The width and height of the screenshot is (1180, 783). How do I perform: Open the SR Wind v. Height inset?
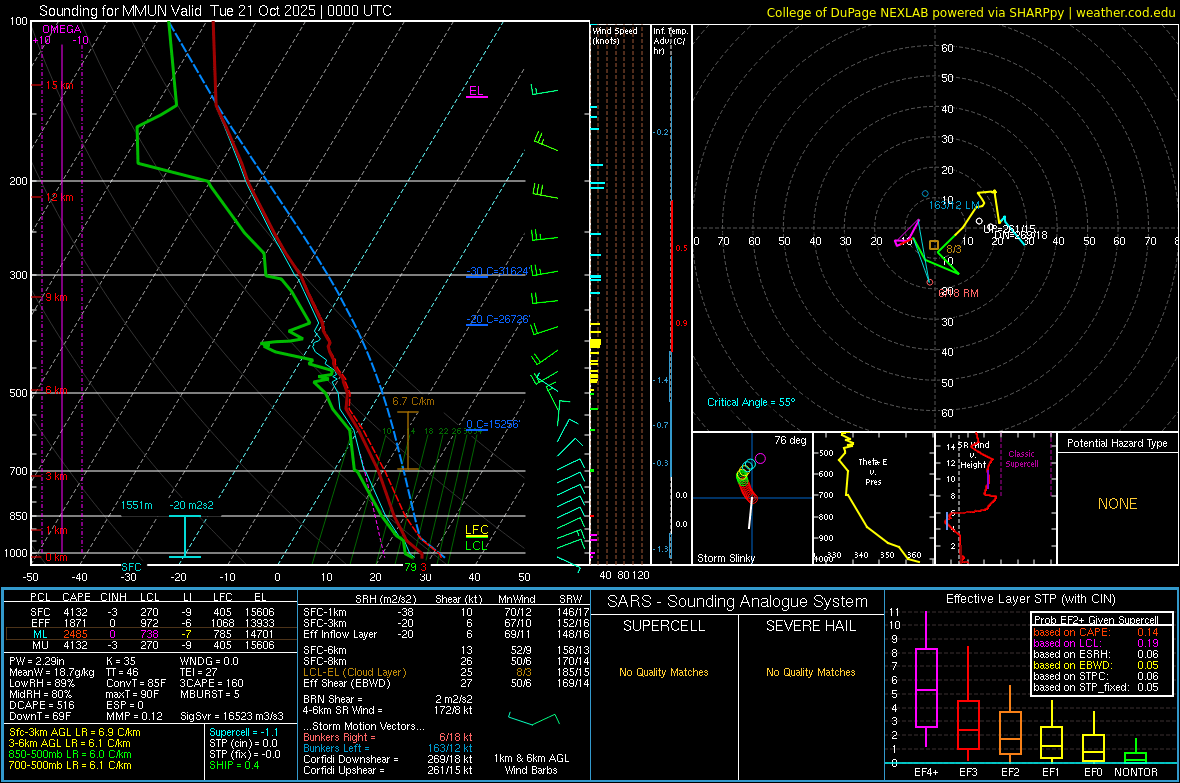click(995, 498)
